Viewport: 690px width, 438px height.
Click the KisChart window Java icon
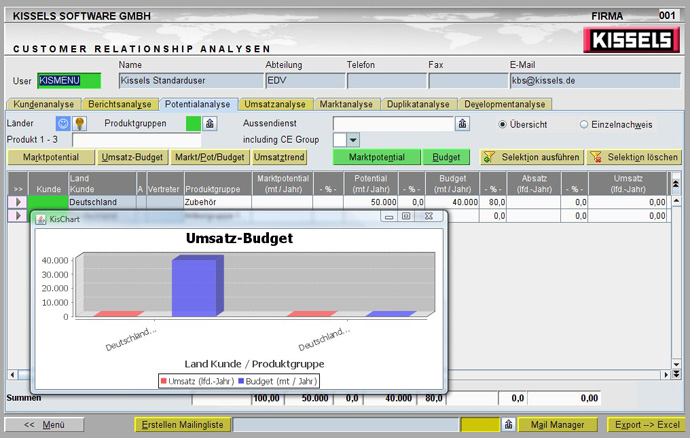point(41,219)
